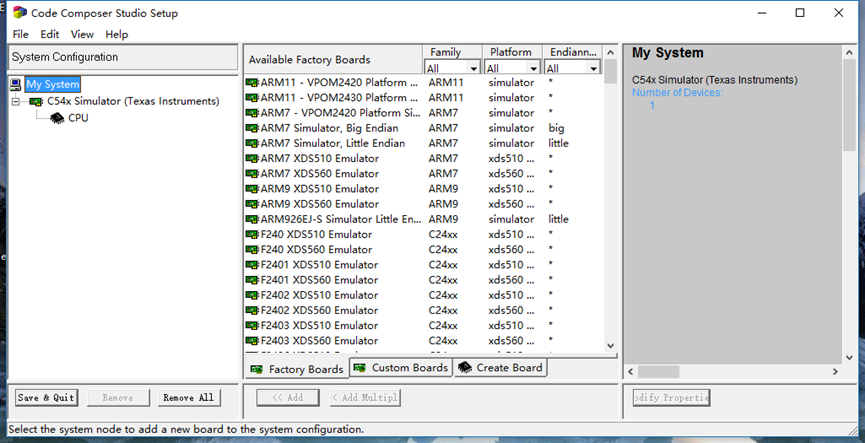Click board icon of F2401 XDS510 Emulator
Image resolution: width=865 pixels, height=443 pixels.
pos(252,265)
